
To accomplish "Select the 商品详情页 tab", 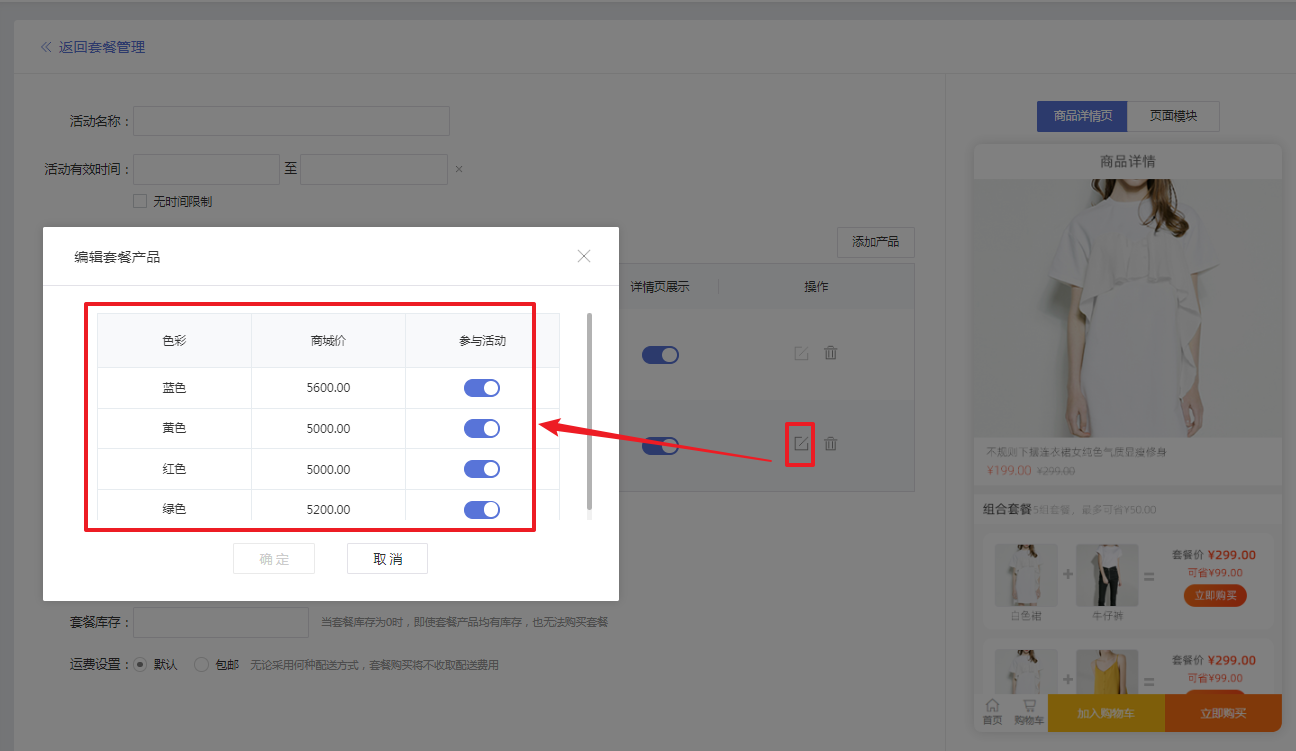I will 1082,116.
